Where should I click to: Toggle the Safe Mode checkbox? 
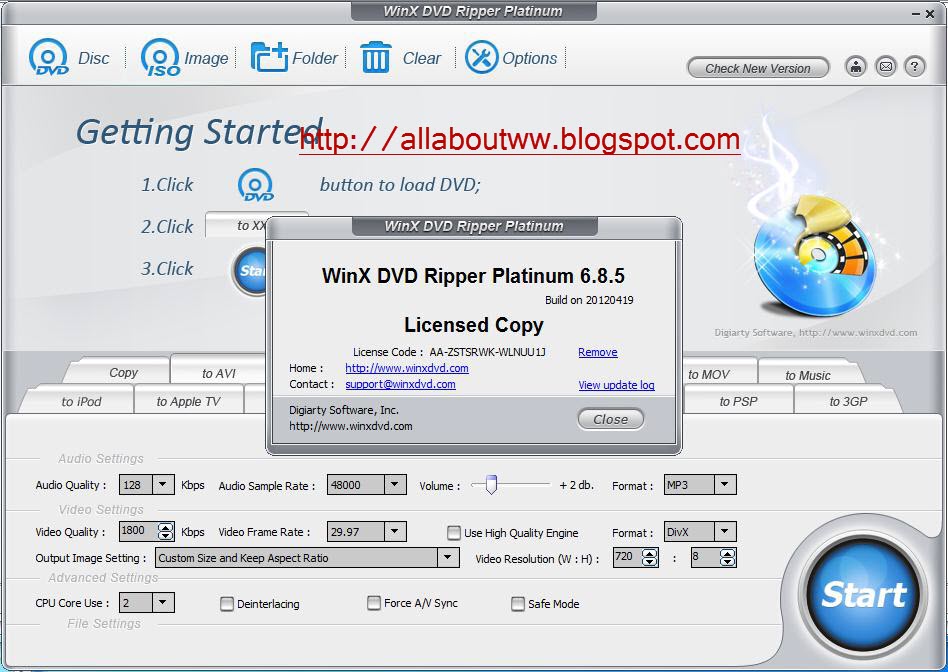pyautogui.click(x=518, y=604)
